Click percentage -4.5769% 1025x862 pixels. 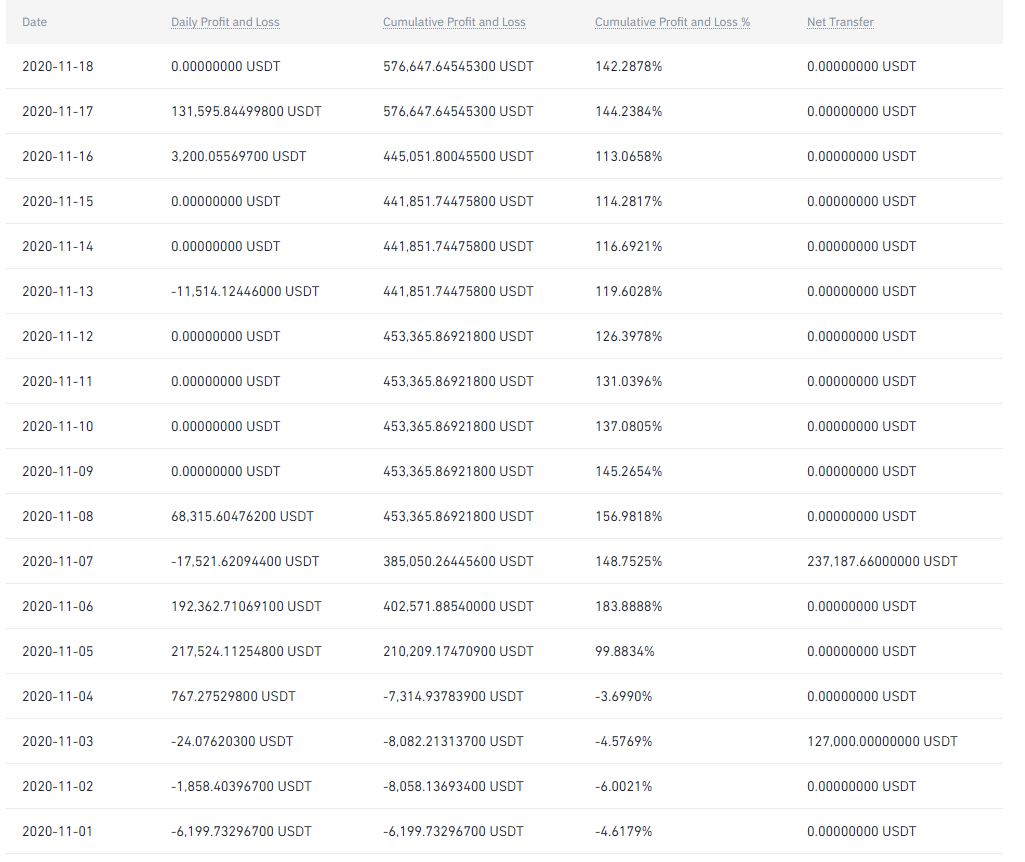[x=624, y=742]
